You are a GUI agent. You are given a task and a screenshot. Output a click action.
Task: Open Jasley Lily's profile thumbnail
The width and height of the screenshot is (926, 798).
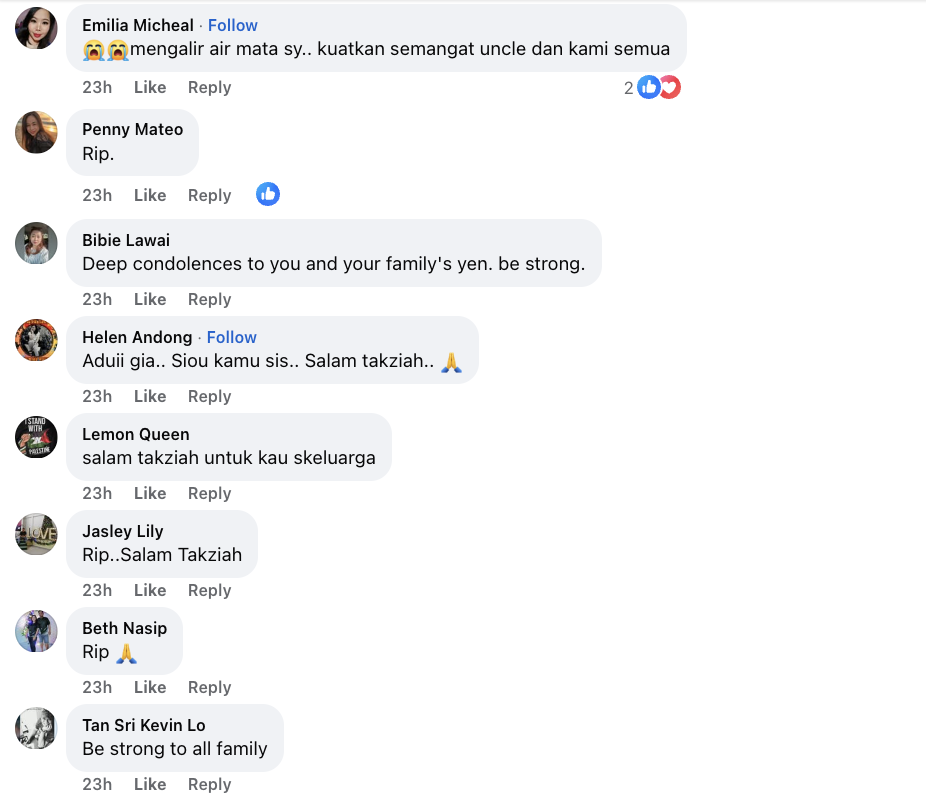point(36,534)
